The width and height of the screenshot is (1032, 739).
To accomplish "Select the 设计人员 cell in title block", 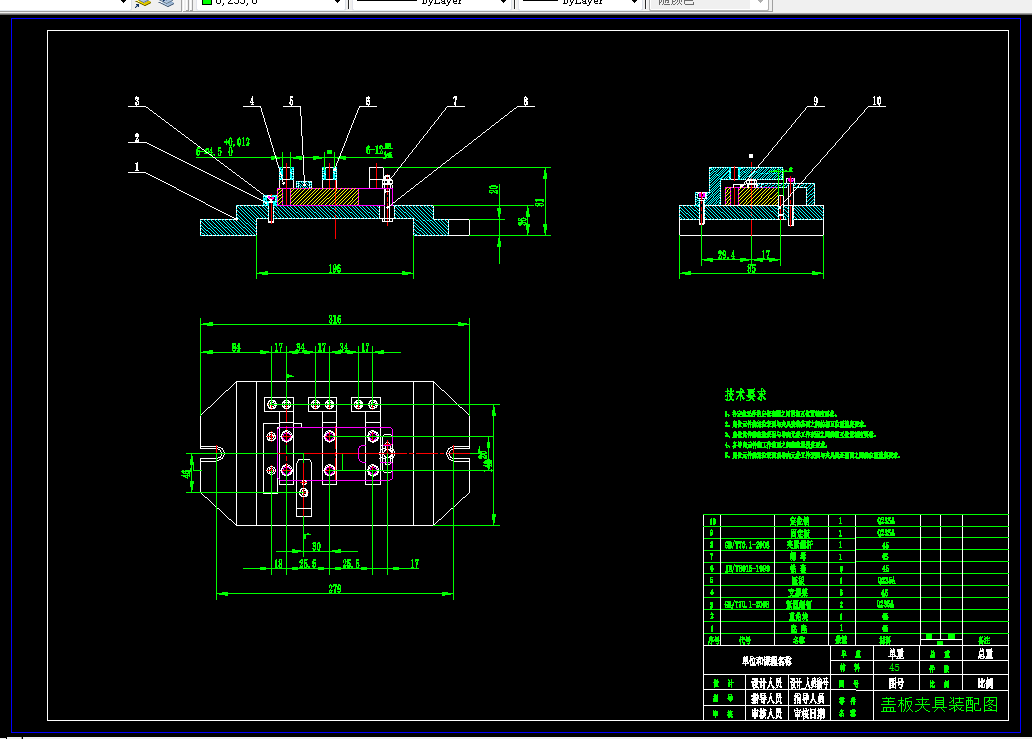I will tap(767, 684).
